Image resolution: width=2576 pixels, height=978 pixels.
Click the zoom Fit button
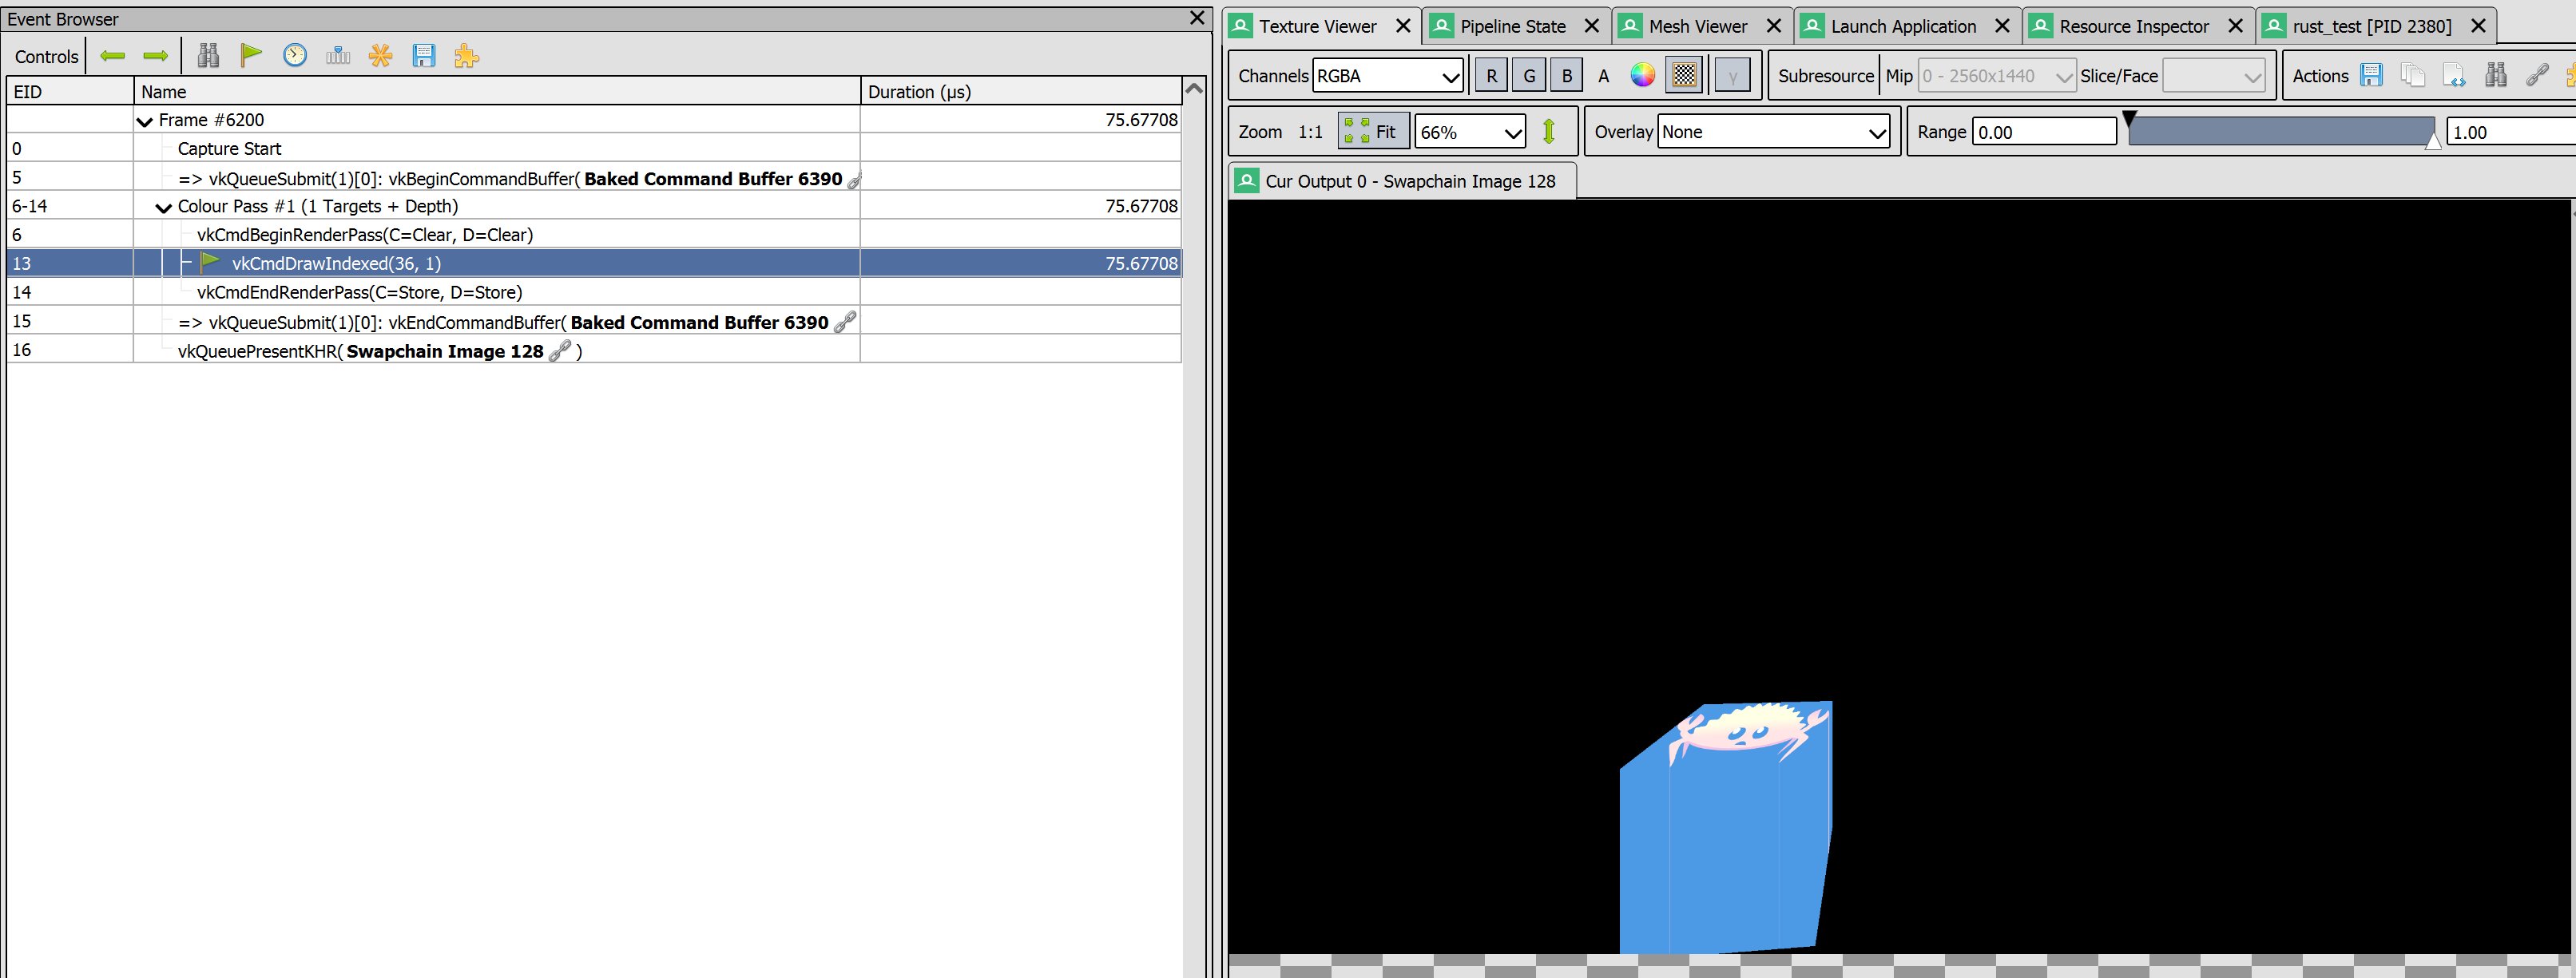click(1372, 131)
